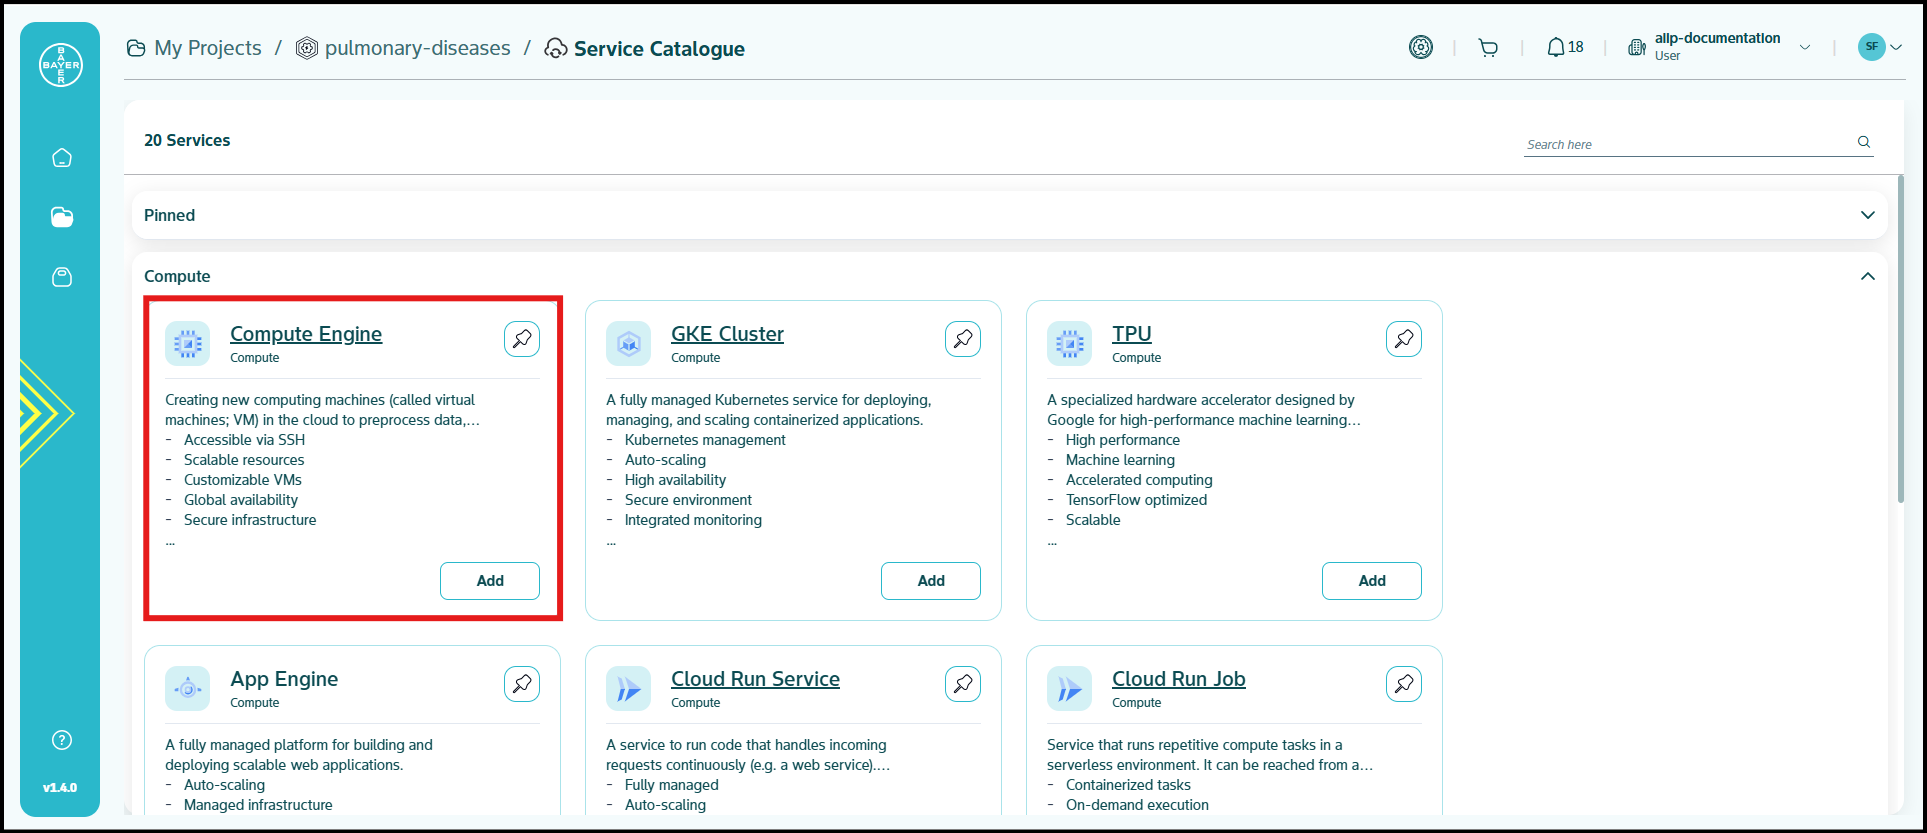Add the Compute Engine service
Screen dimensions: 1927x833
tap(490, 581)
